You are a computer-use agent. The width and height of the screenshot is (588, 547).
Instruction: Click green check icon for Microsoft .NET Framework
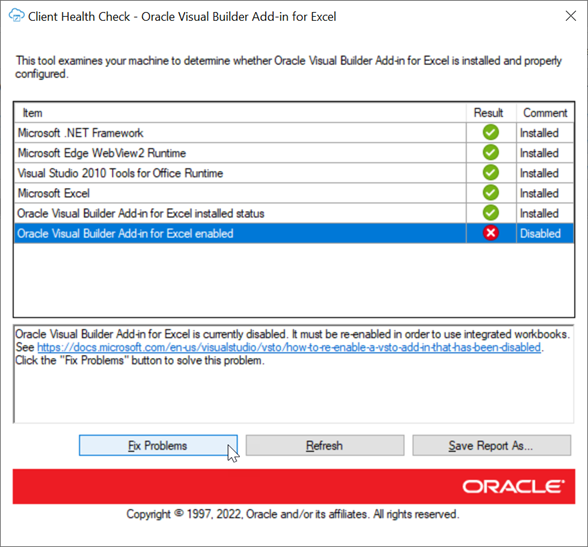(490, 132)
